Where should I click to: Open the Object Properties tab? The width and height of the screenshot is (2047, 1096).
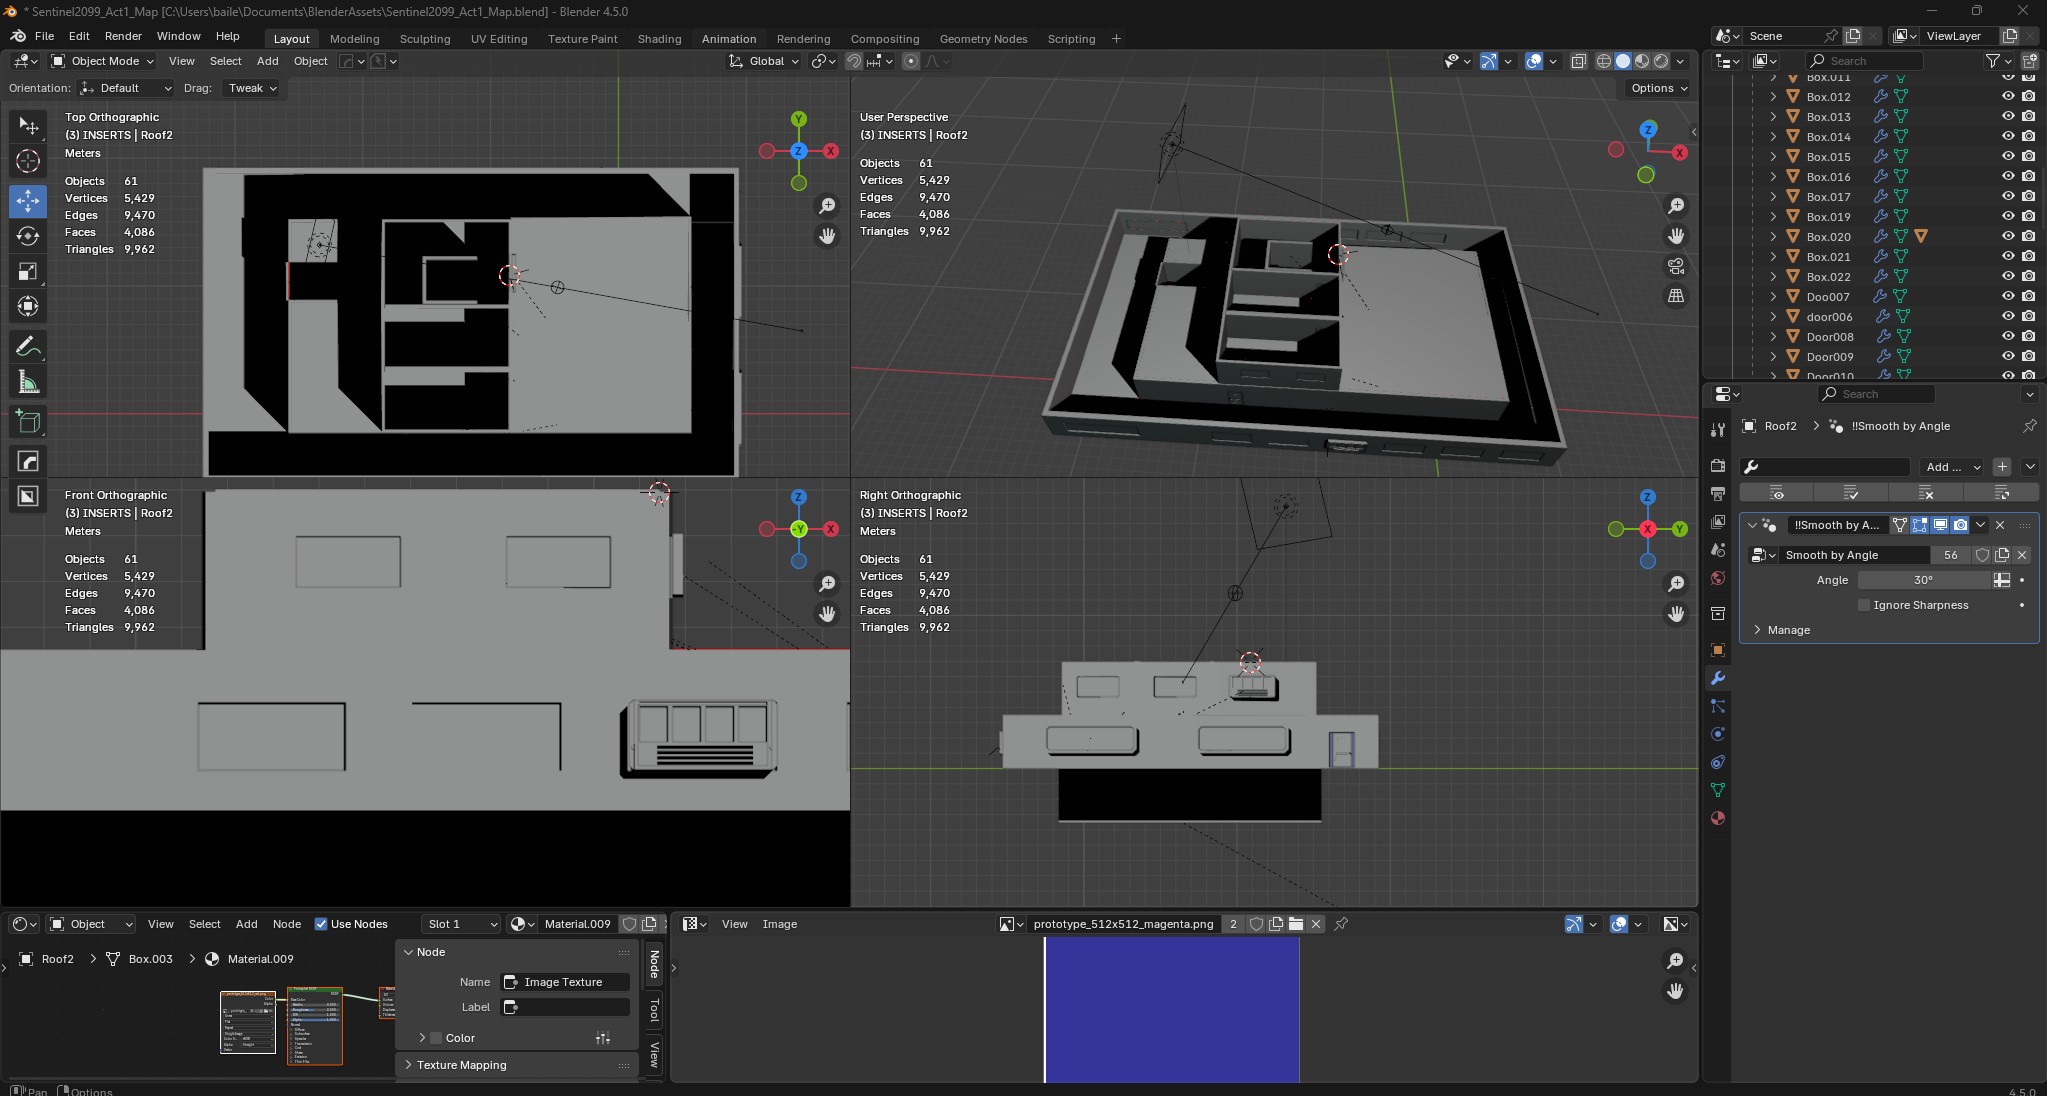tap(1718, 650)
